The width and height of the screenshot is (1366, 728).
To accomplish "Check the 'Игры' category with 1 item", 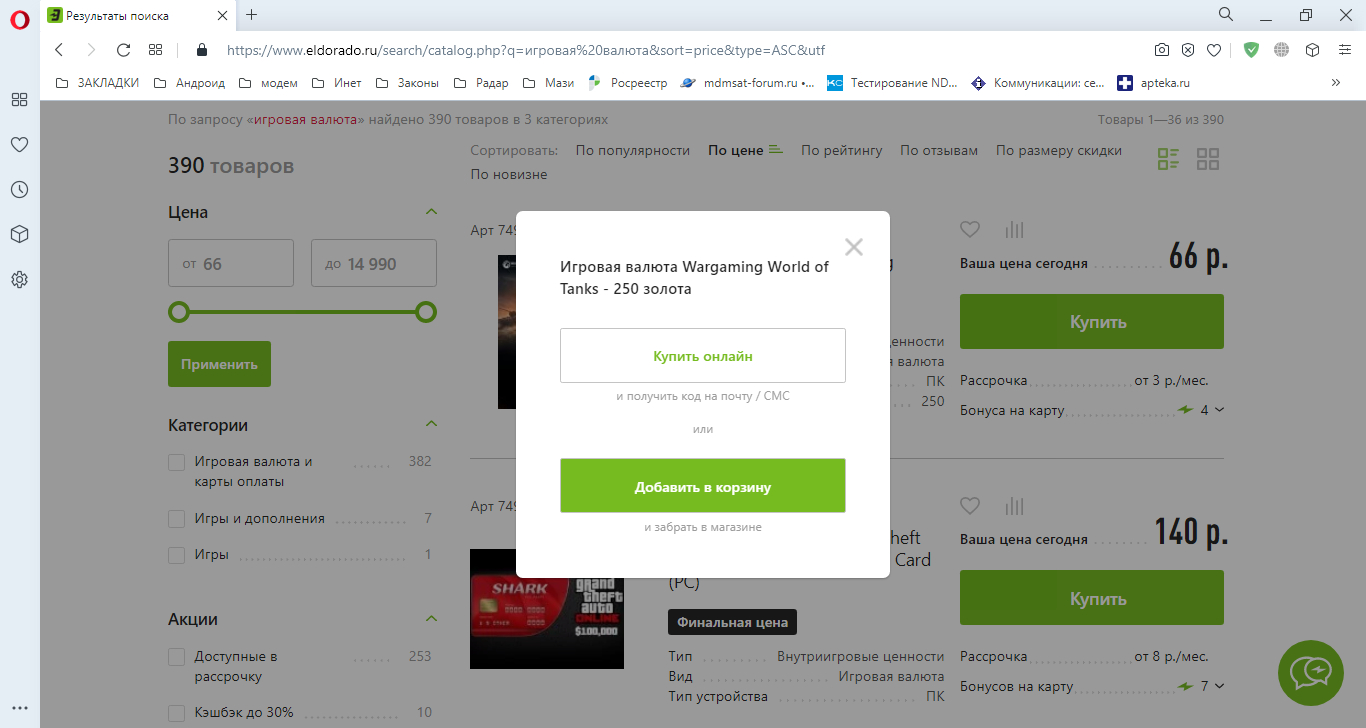I will pyautogui.click(x=177, y=555).
